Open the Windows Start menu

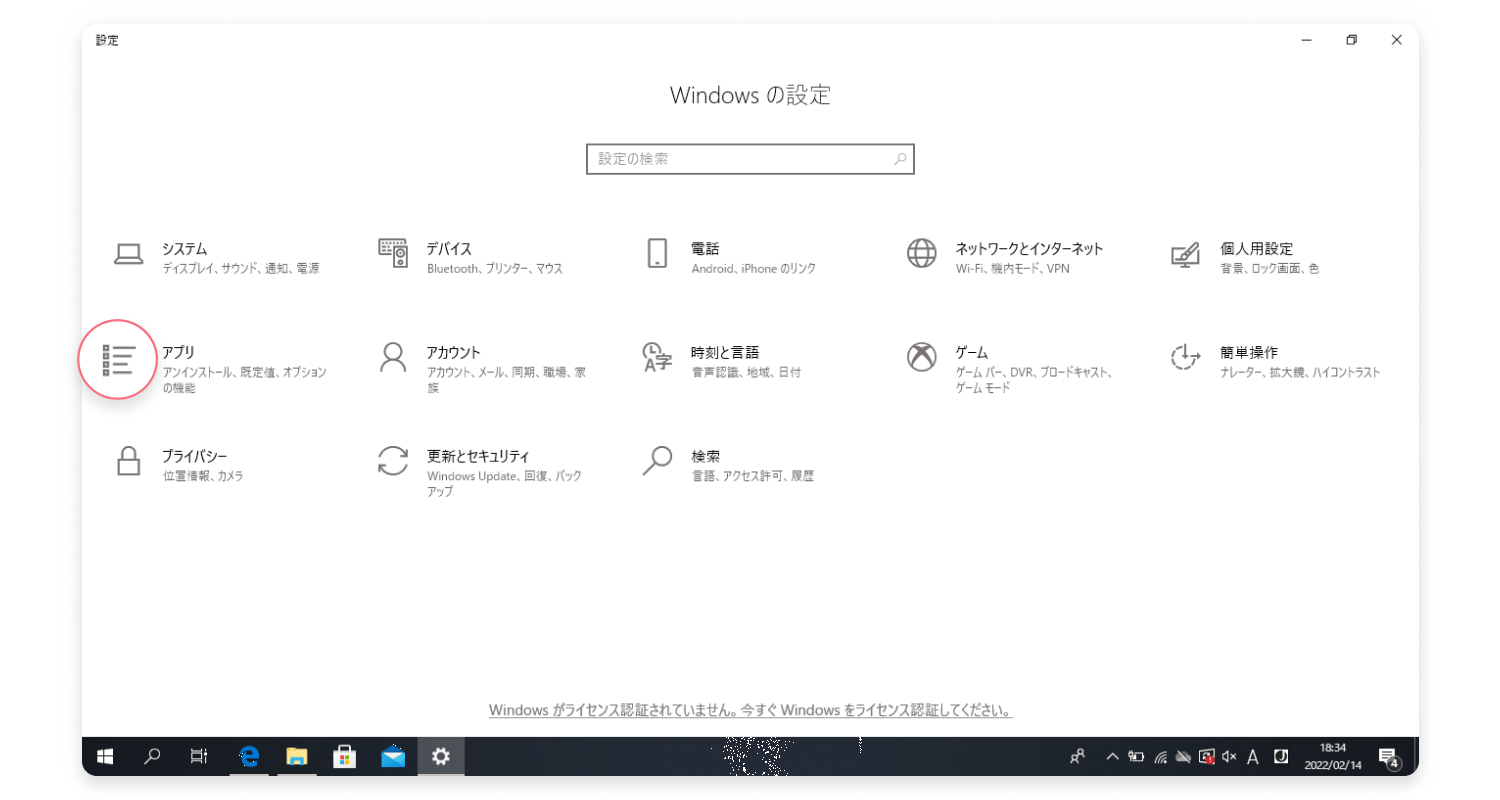tap(104, 757)
